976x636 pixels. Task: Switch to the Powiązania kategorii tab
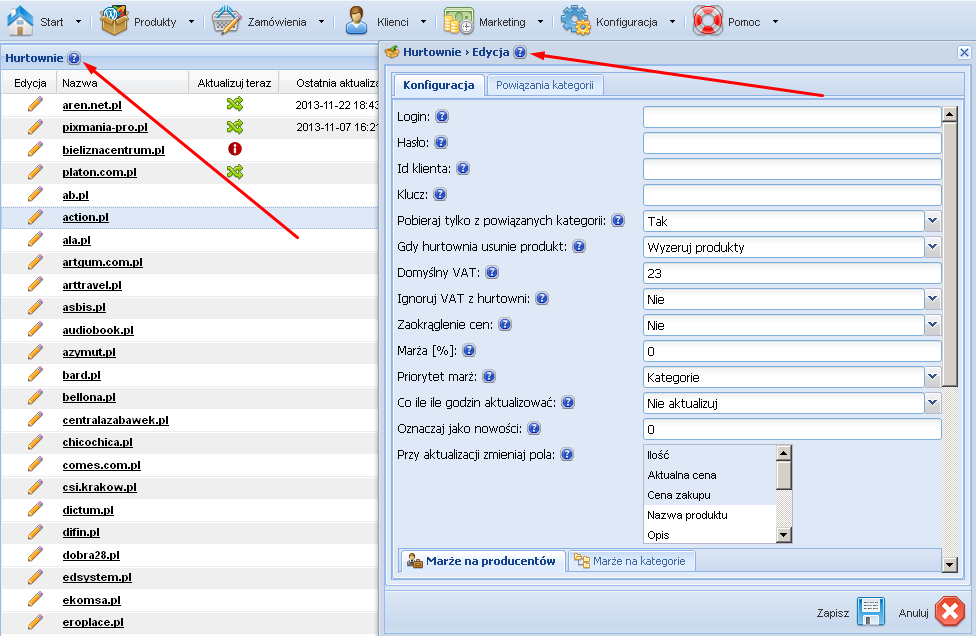point(545,85)
